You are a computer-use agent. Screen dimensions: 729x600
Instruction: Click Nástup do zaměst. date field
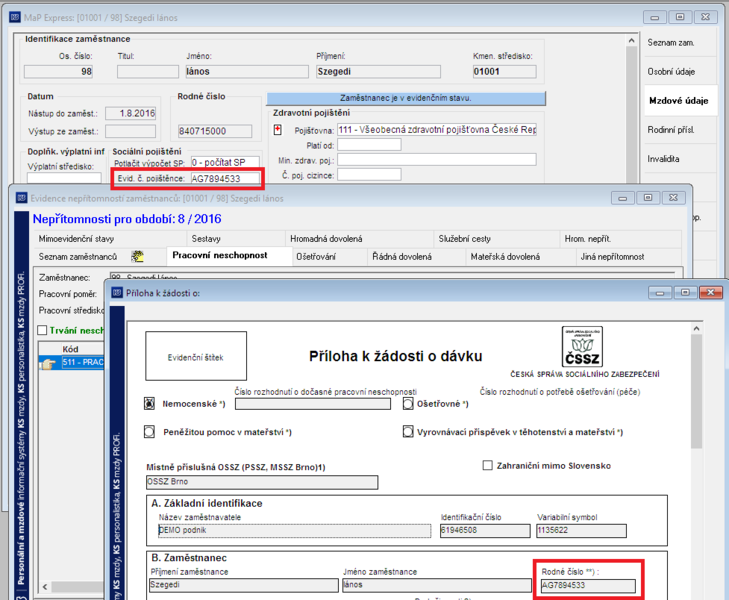[x=131, y=113]
